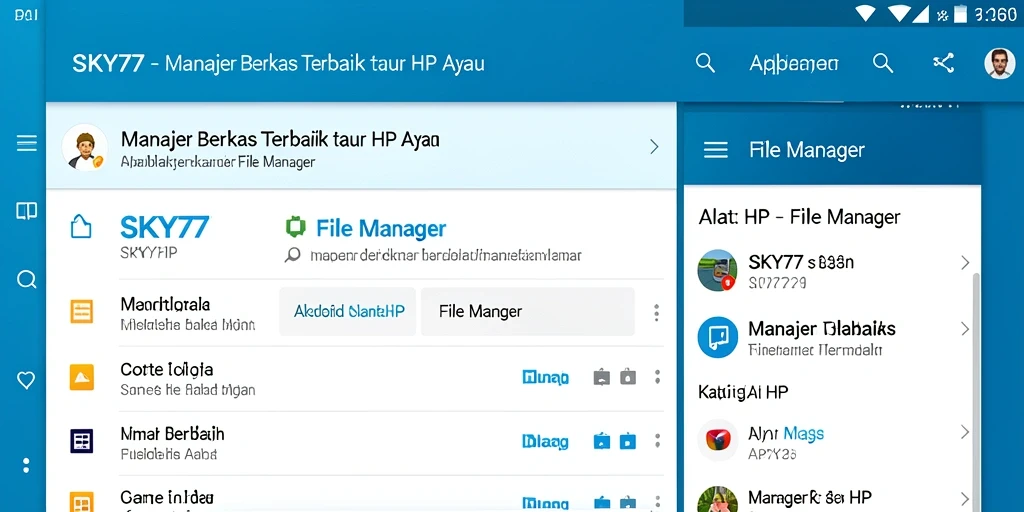This screenshot has height=512, width=1024.
Task: Select the Nmat Berbaih row title
Action: point(172,434)
